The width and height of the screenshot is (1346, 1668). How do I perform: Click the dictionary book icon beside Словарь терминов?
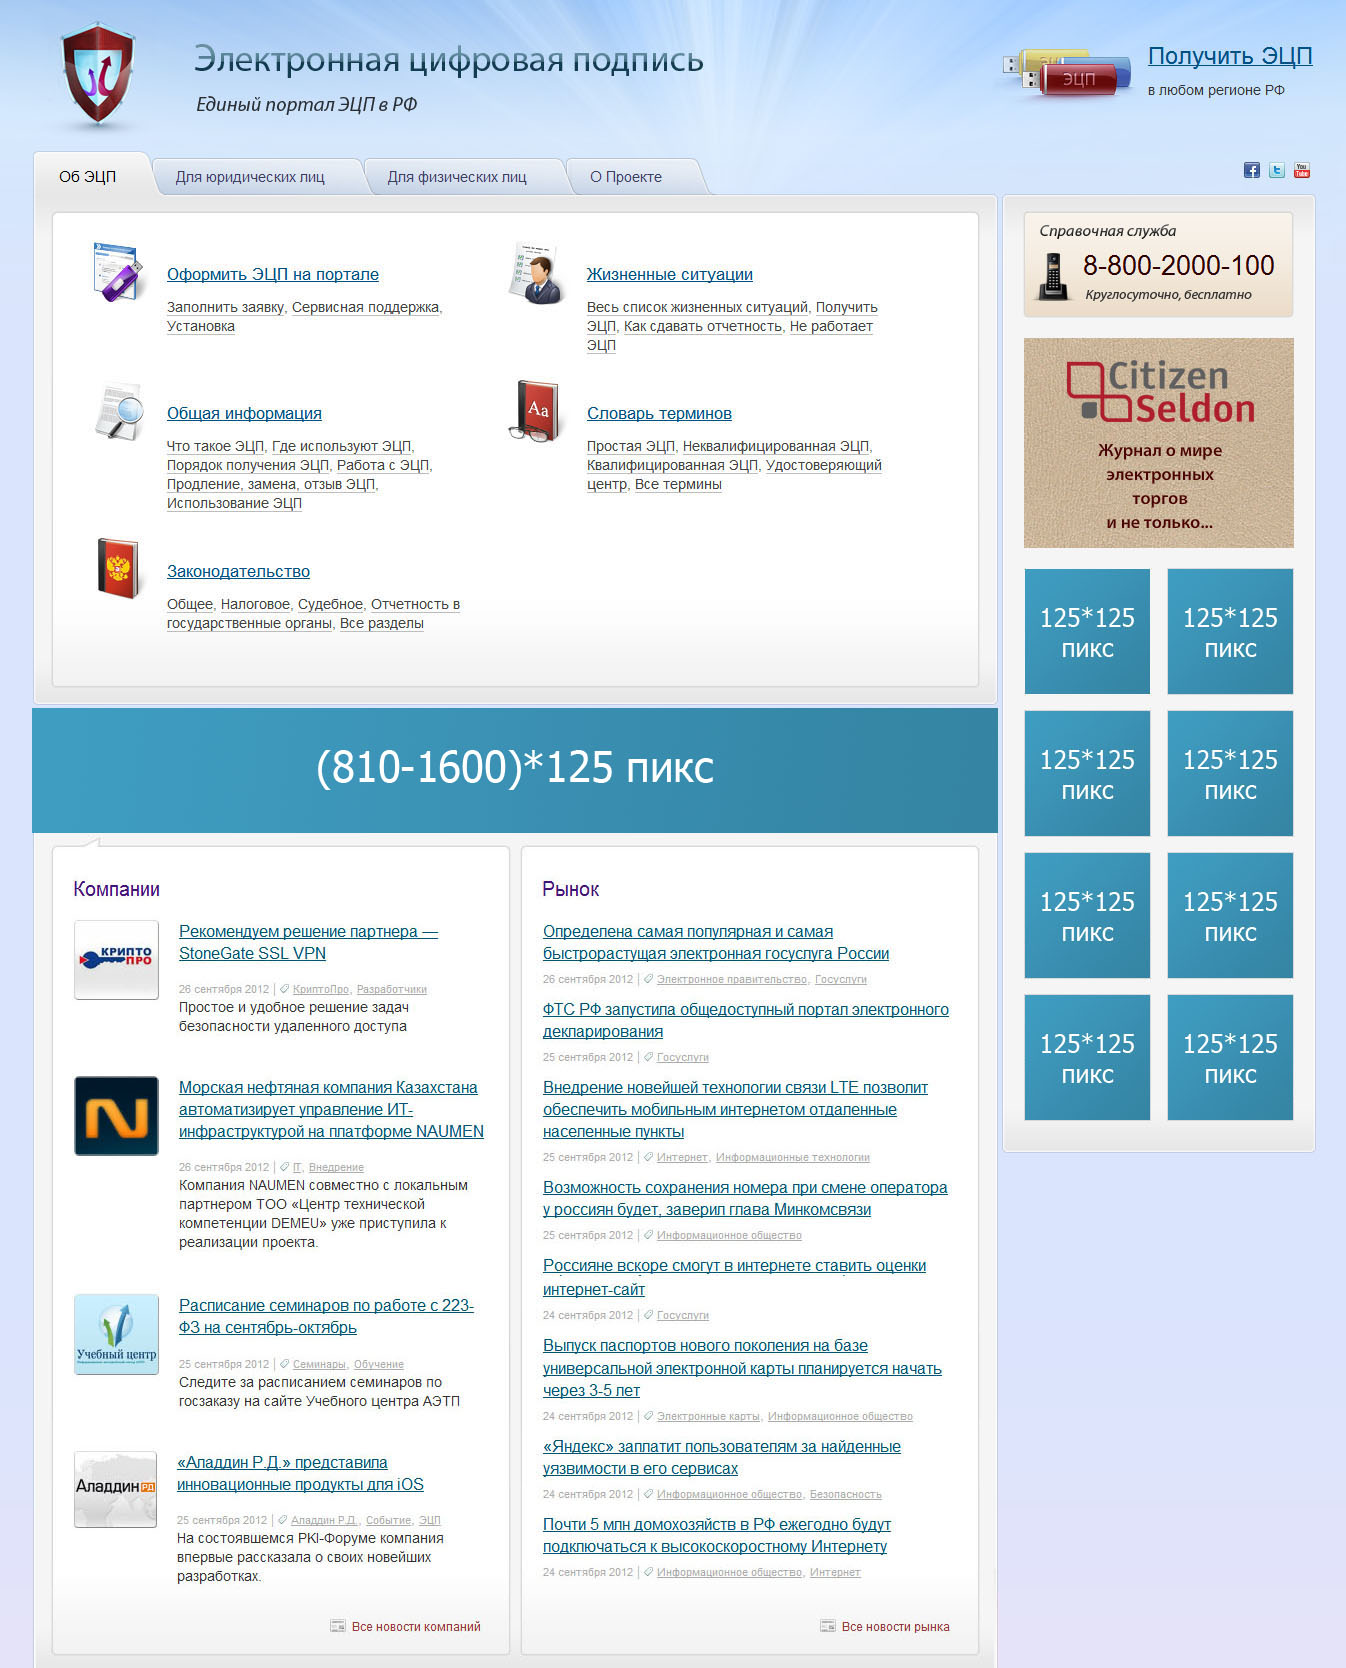click(534, 411)
